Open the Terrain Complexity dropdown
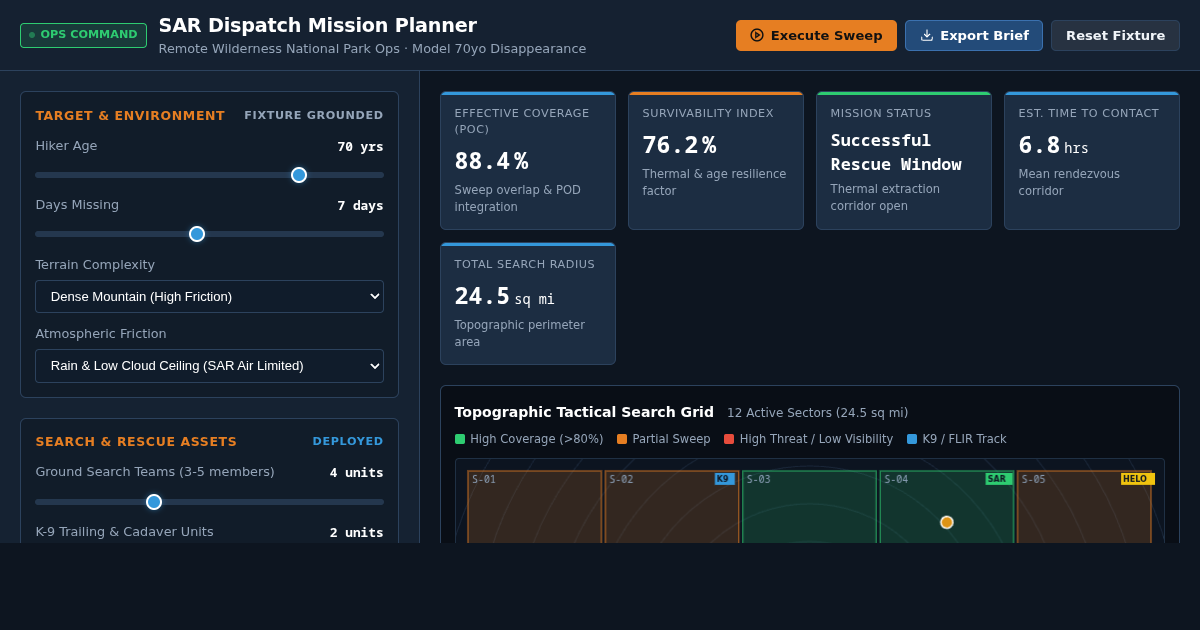This screenshot has width=1200, height=630. tap(209, 296)
